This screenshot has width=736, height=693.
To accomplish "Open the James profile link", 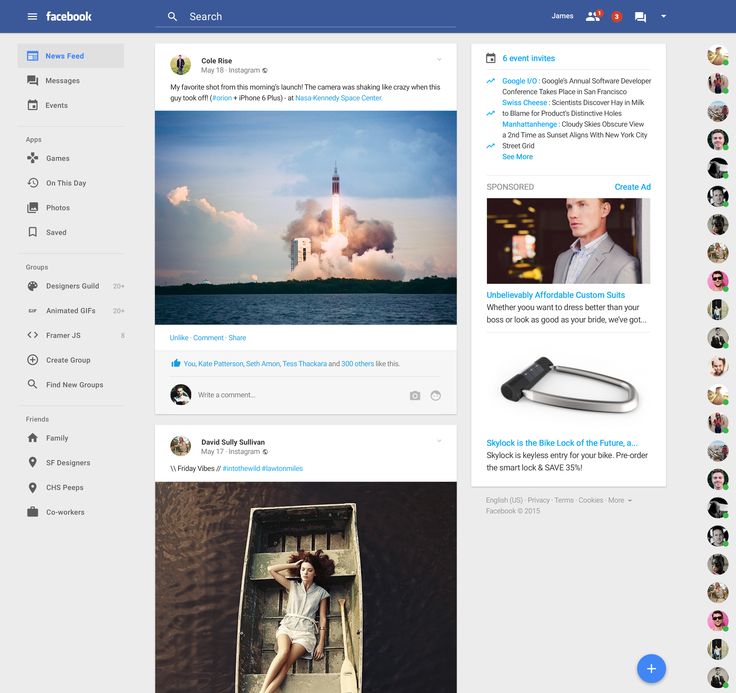I will (562, 16).
